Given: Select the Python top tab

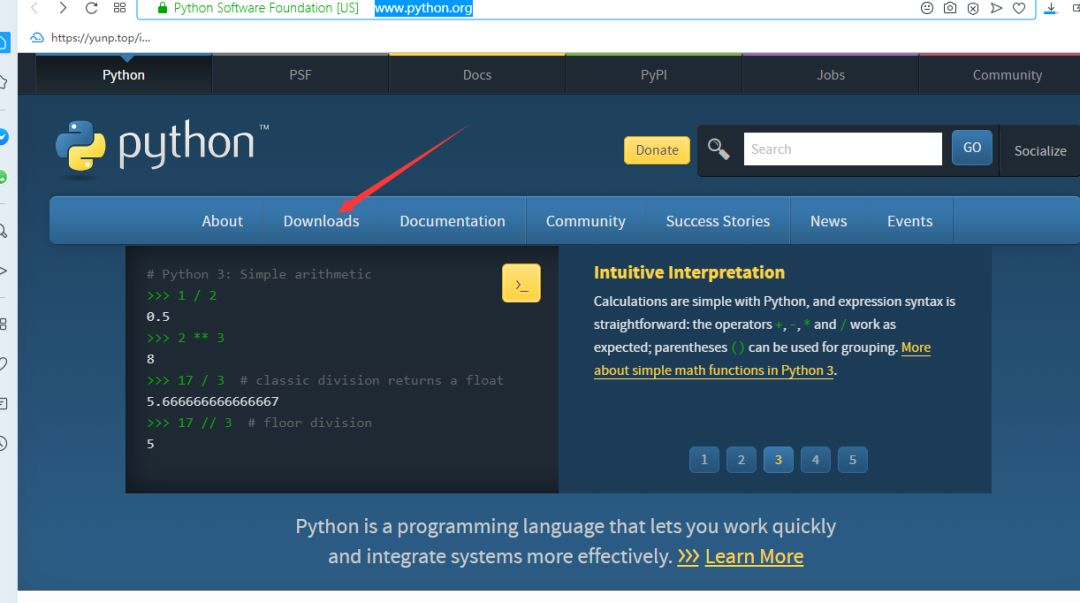Looking at the screenshot, I should point(123,74).
